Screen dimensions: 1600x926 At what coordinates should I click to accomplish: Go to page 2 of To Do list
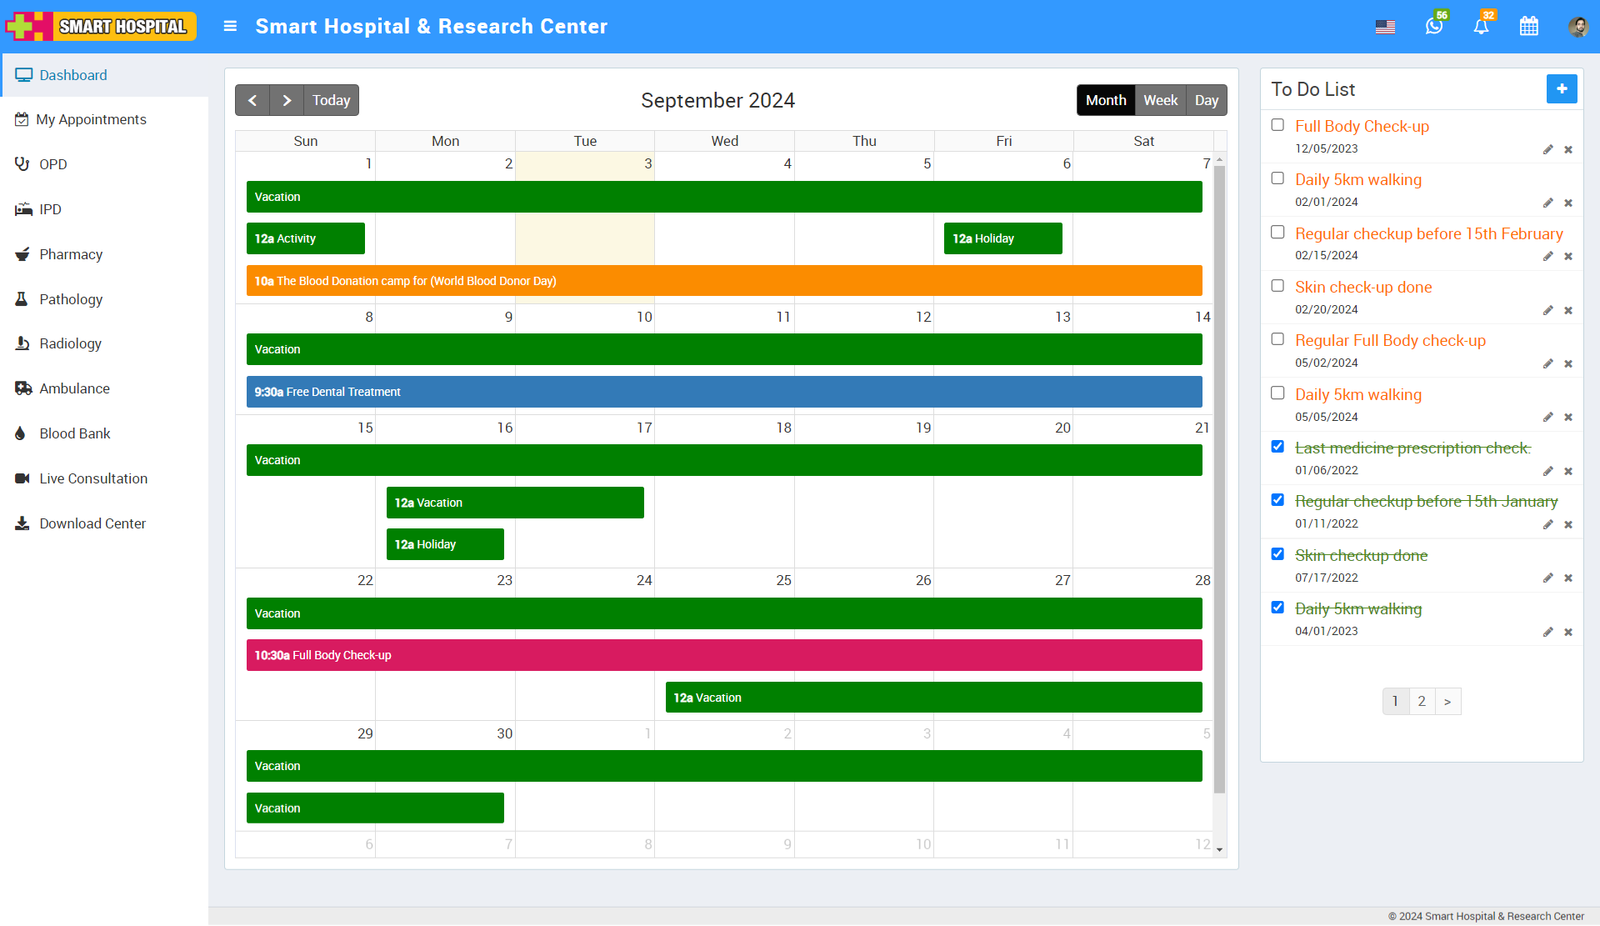(1421, 701)
